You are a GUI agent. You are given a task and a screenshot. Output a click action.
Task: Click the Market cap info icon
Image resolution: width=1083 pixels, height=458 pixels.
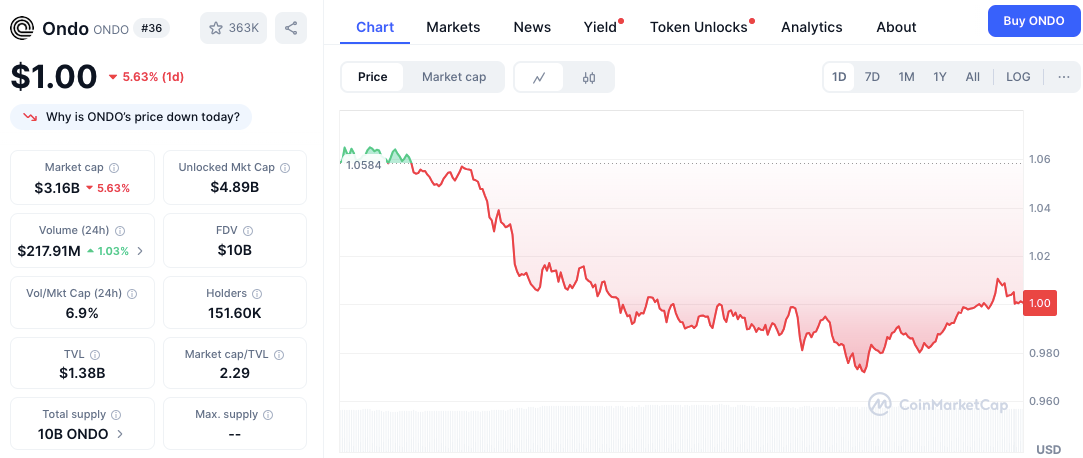coord(115,168)
